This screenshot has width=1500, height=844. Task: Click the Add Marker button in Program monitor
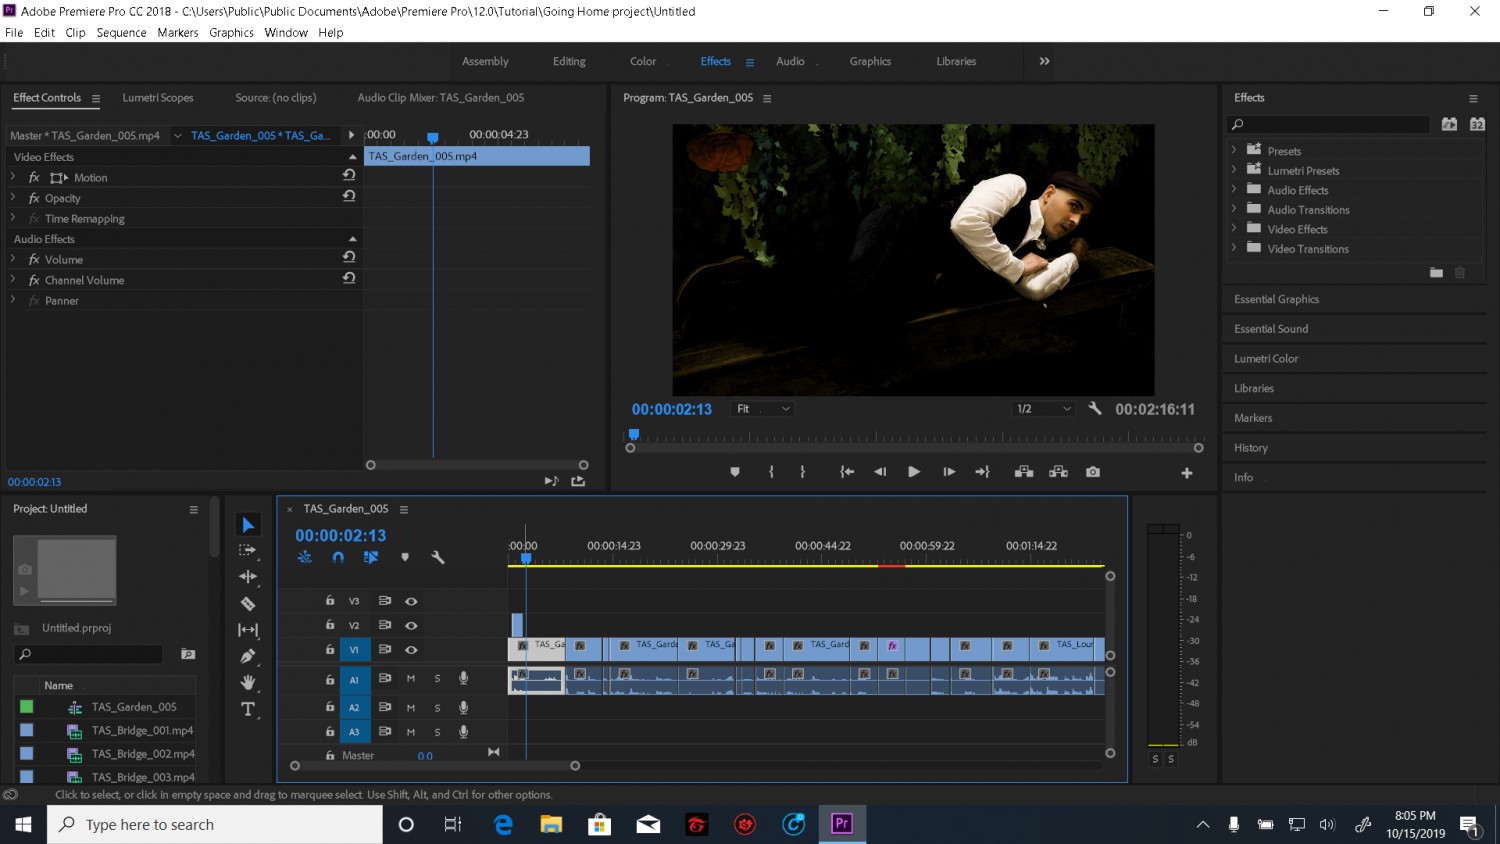tap(735, 472)
